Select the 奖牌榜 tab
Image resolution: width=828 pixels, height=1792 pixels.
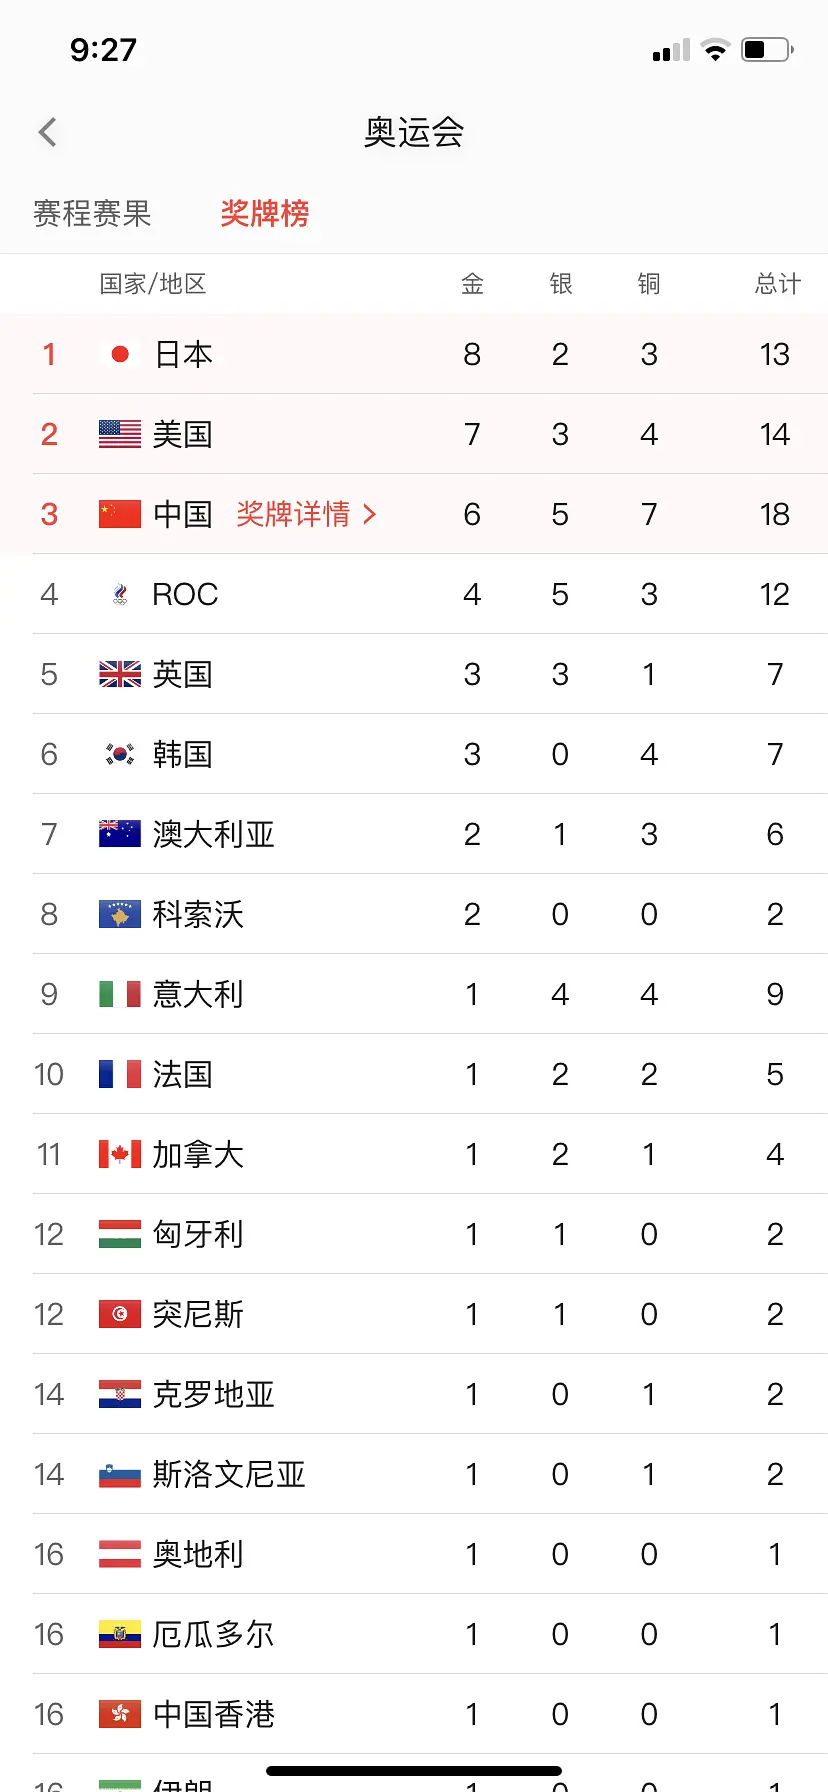(x=265, y=213)
